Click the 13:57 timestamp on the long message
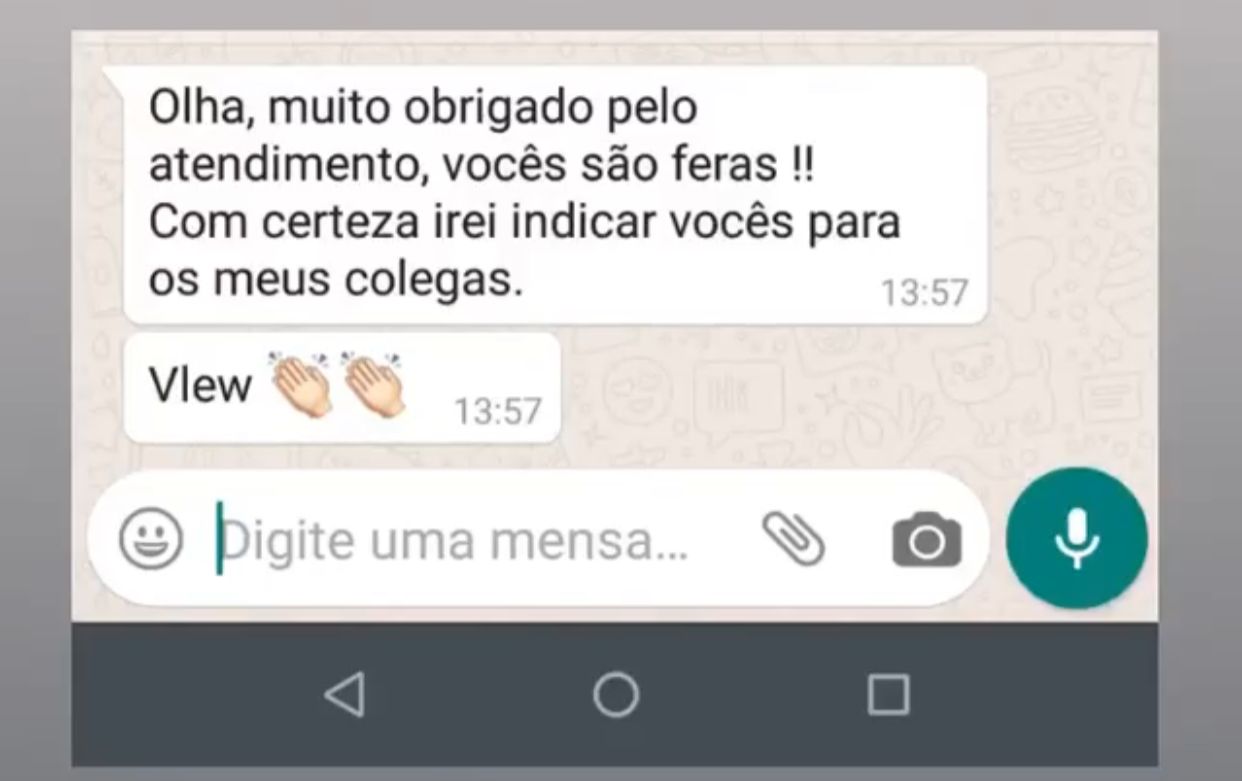1242x781 pixels. click(x=924, y=293)
